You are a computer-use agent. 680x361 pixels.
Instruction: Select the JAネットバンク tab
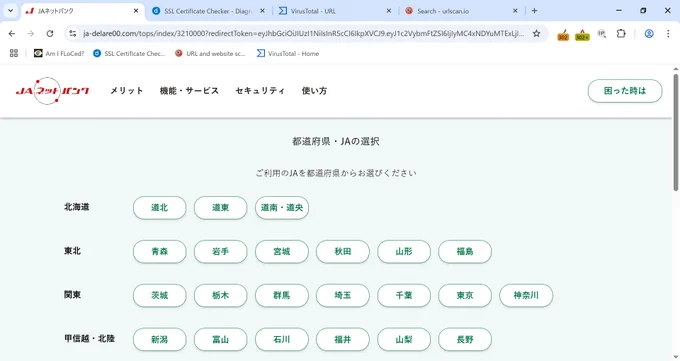[82, 11]
